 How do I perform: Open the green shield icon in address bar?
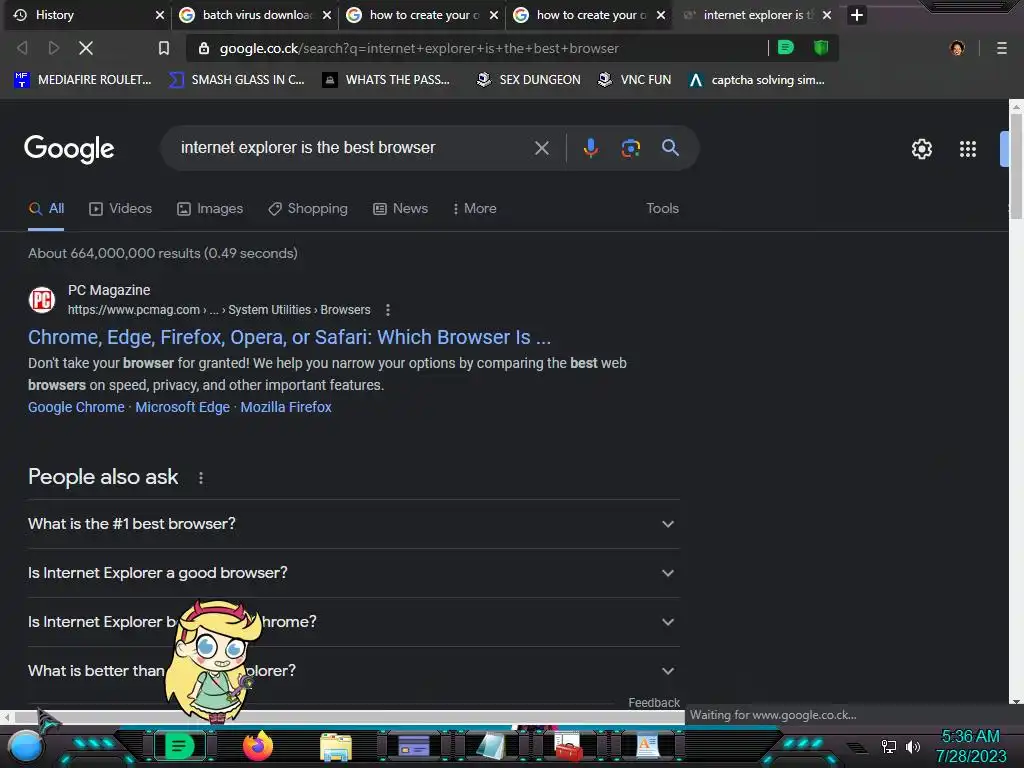click(x=821, y=47)
